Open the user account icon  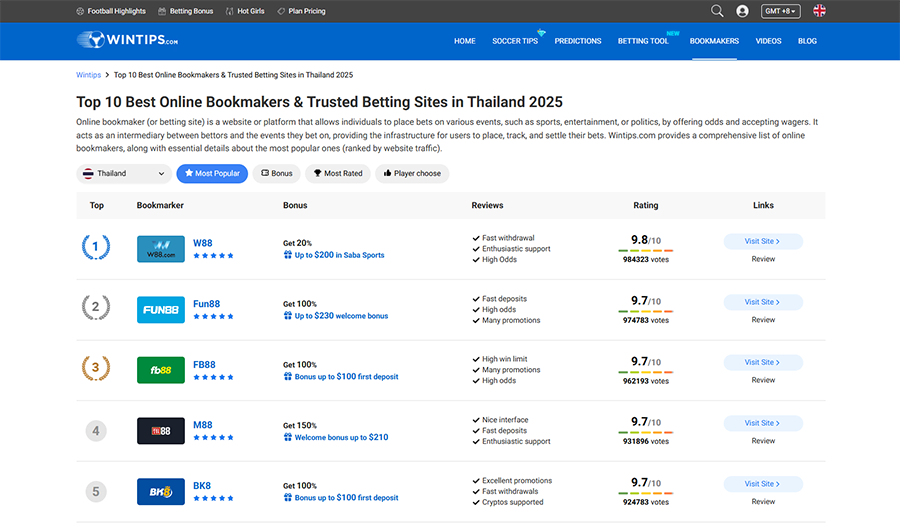pyautogui.click(x=742, y=11)
